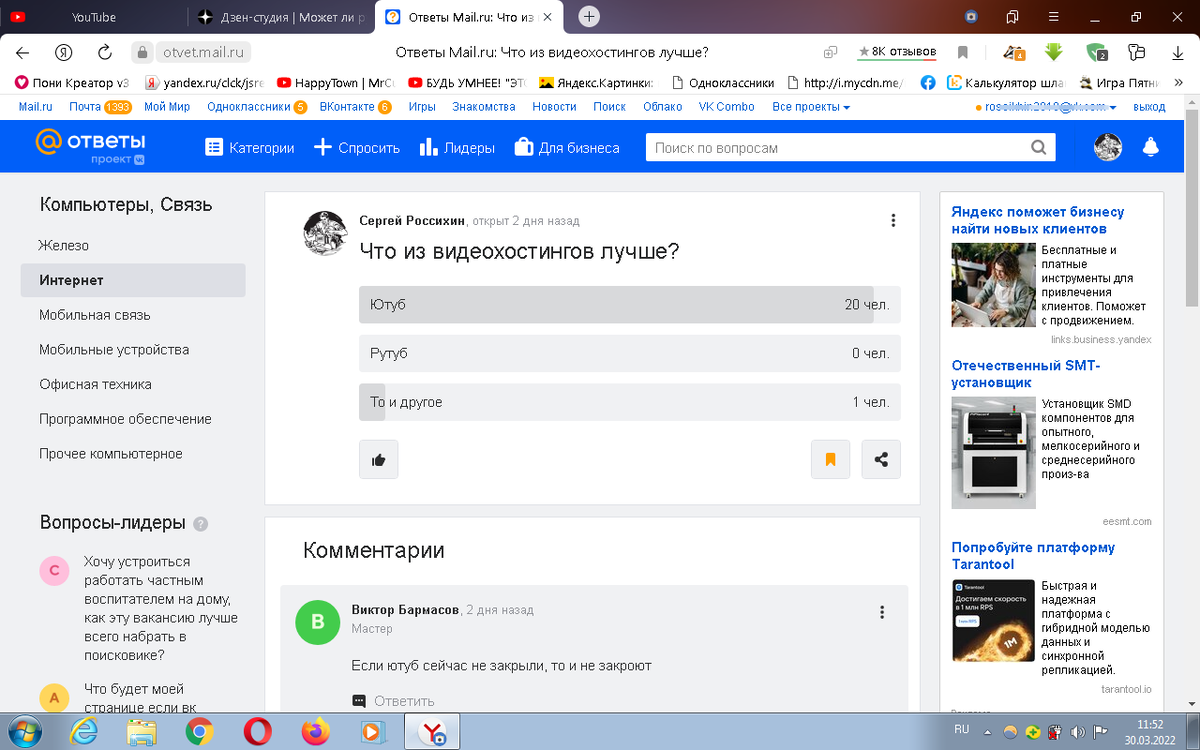Click the like thumbs-up button under the poll
Screen dimensions: 1200x750
coord(379,460)
